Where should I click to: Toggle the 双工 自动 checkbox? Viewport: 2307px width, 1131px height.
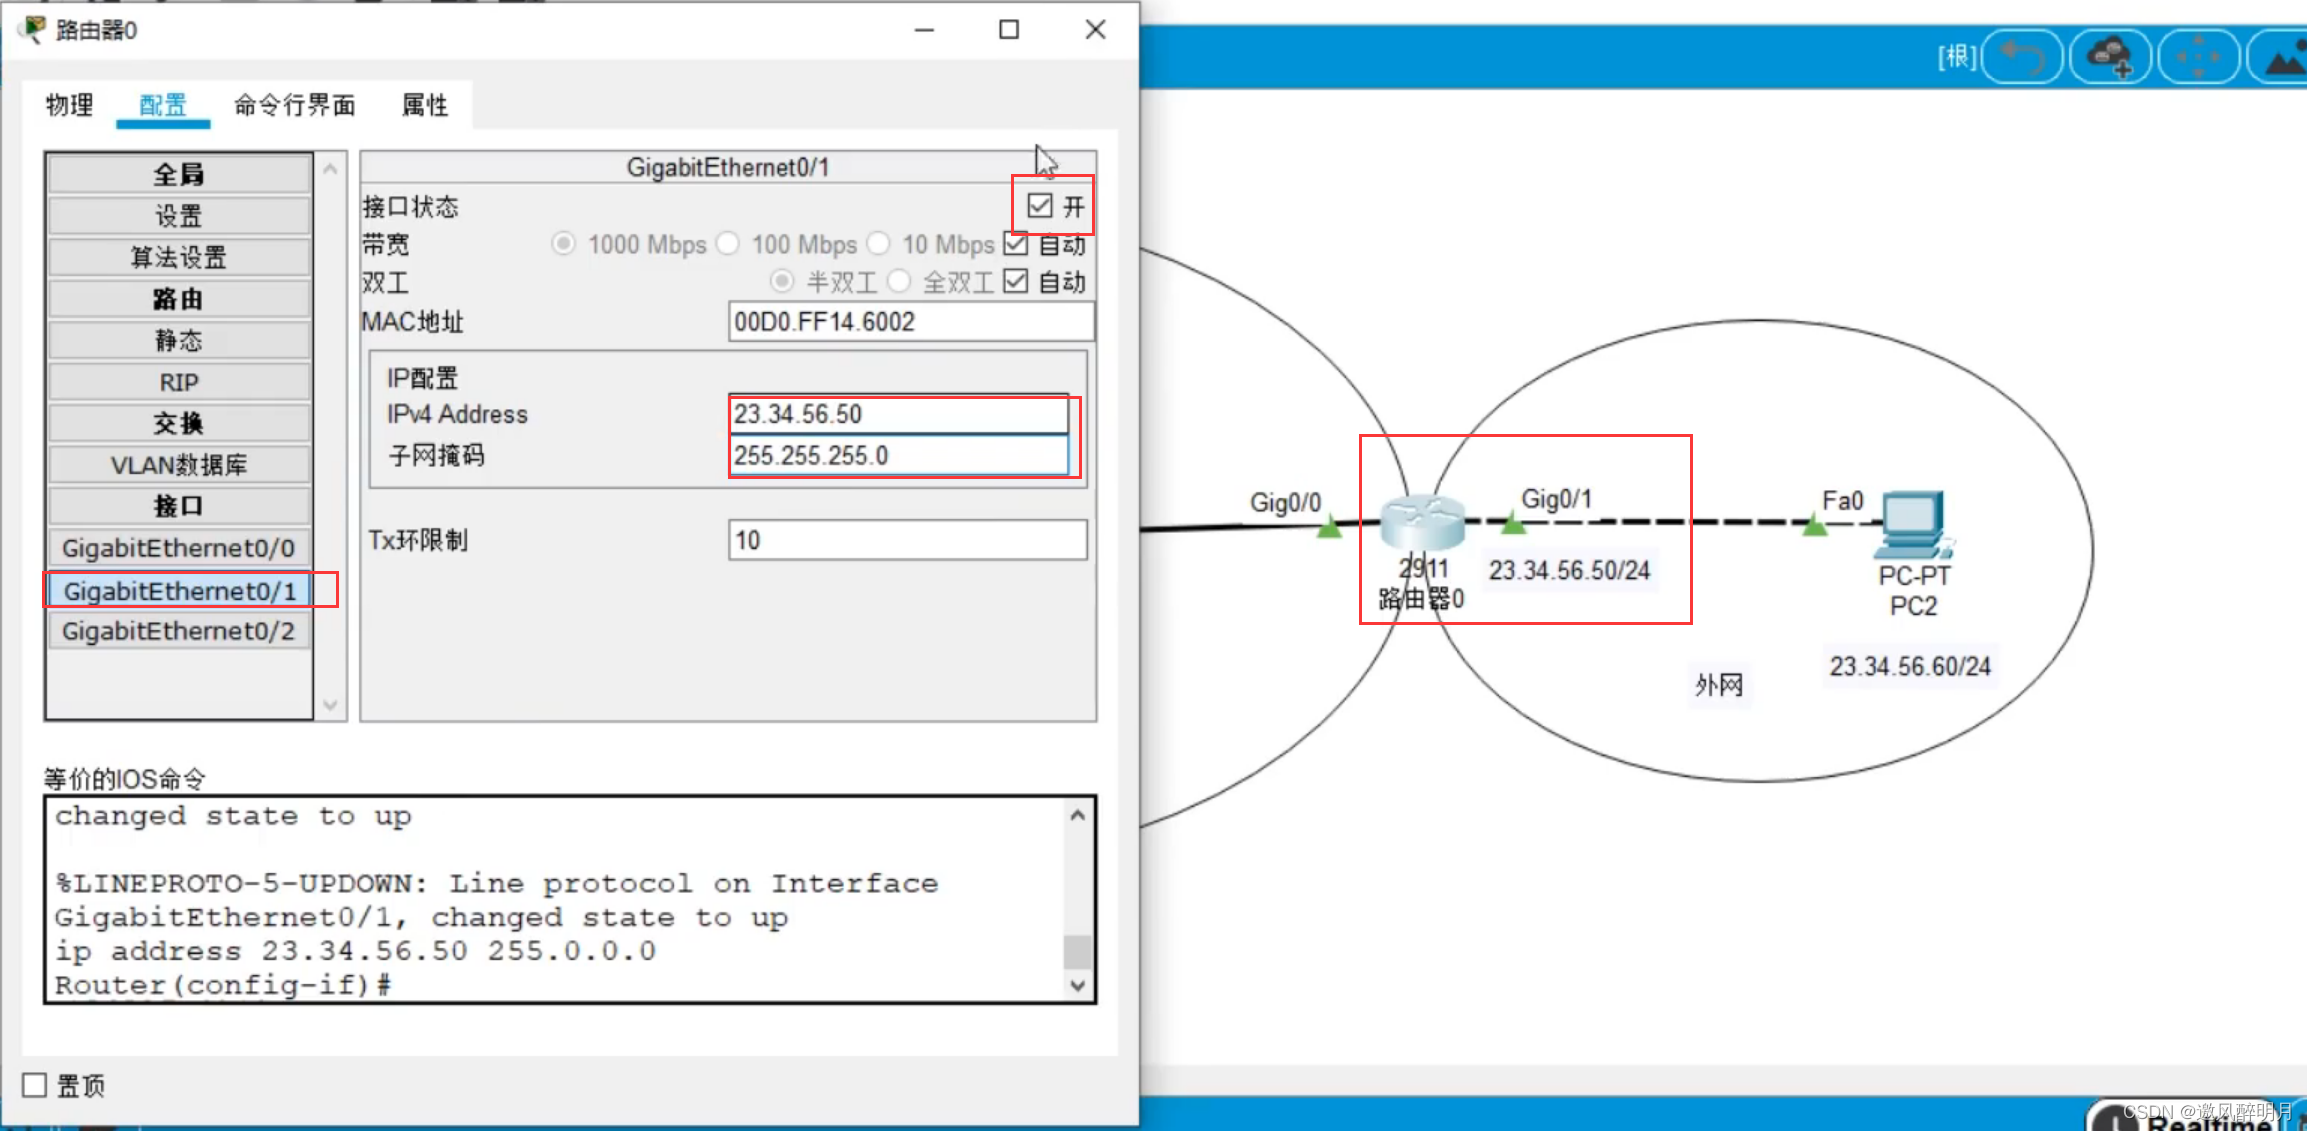point(1016,282)
